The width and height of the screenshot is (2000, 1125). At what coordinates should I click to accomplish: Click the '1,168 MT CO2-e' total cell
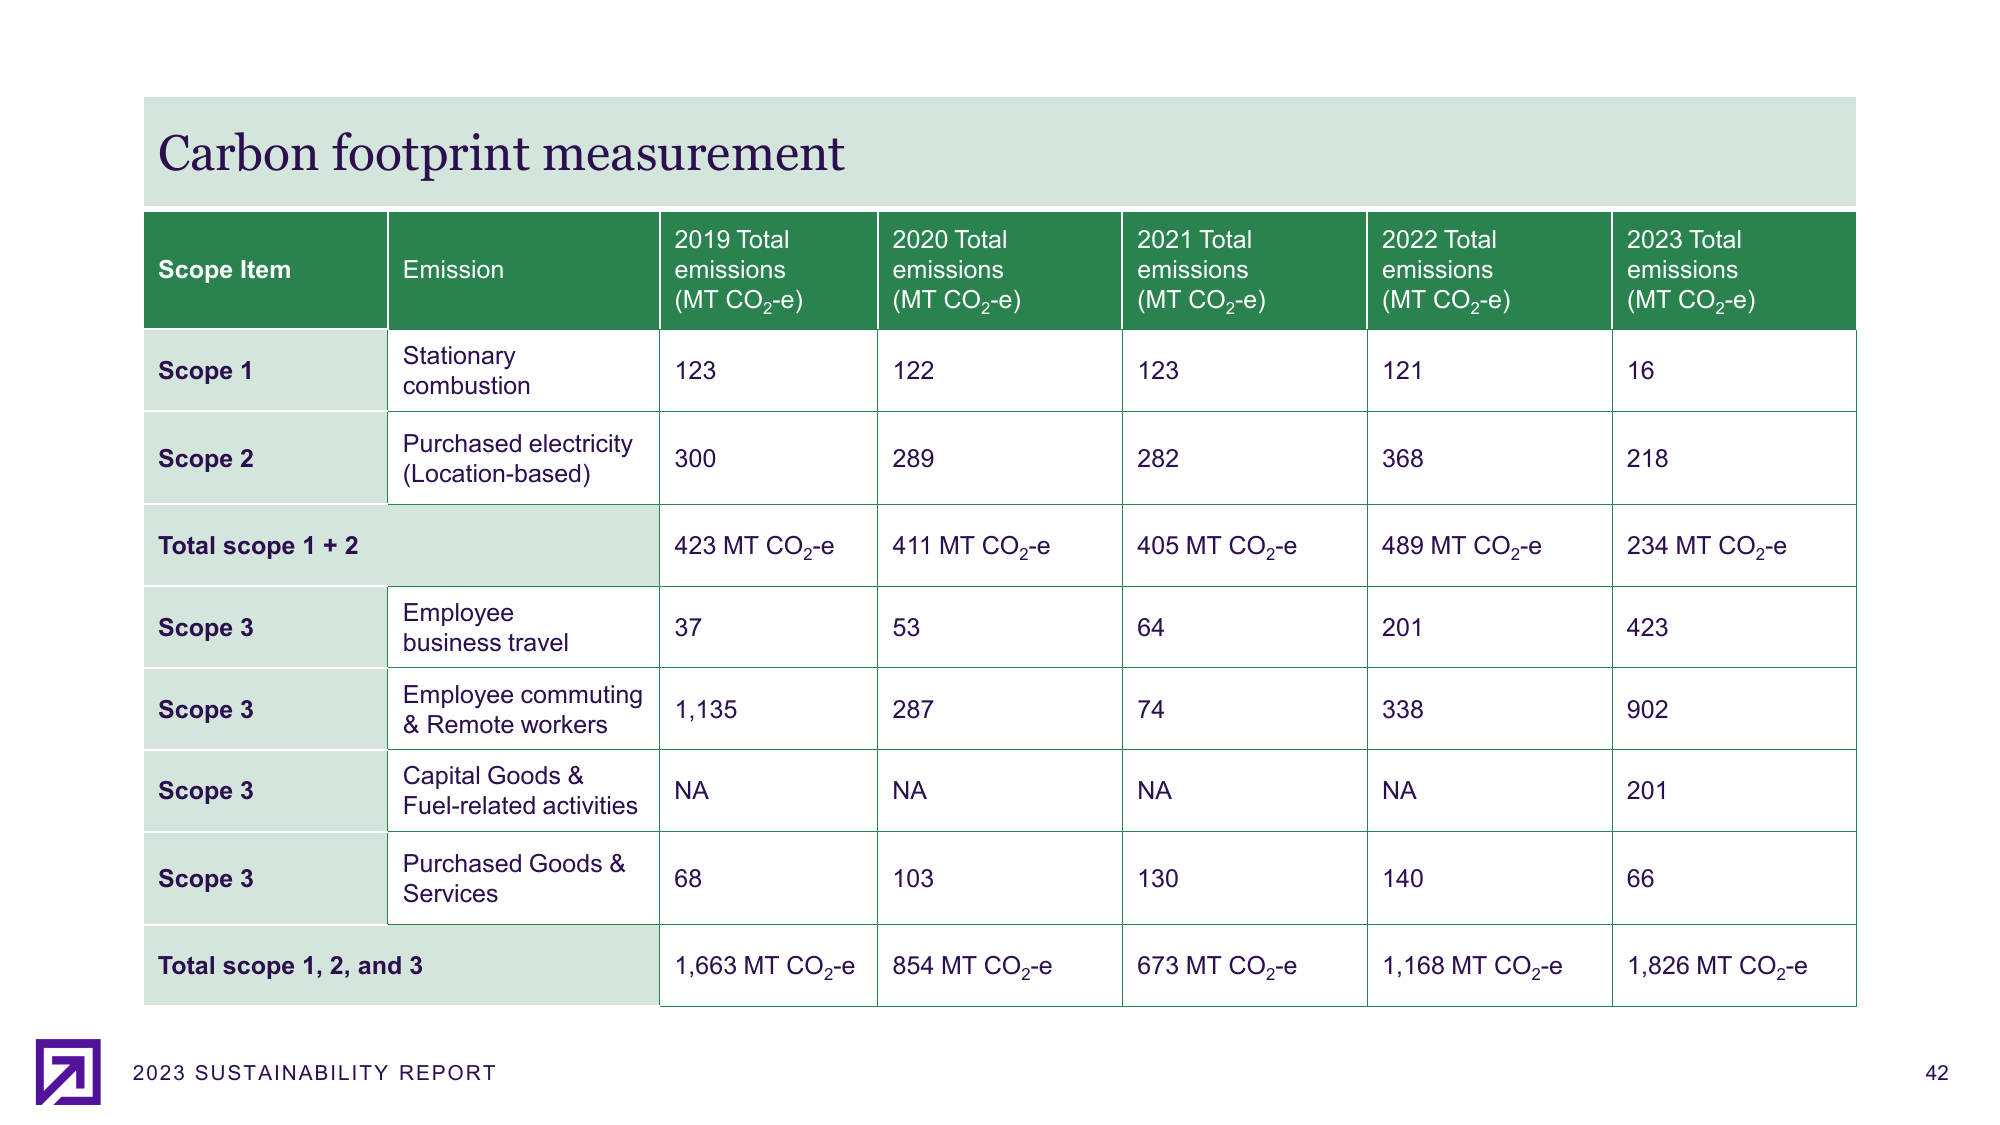tap(1489, 966)
